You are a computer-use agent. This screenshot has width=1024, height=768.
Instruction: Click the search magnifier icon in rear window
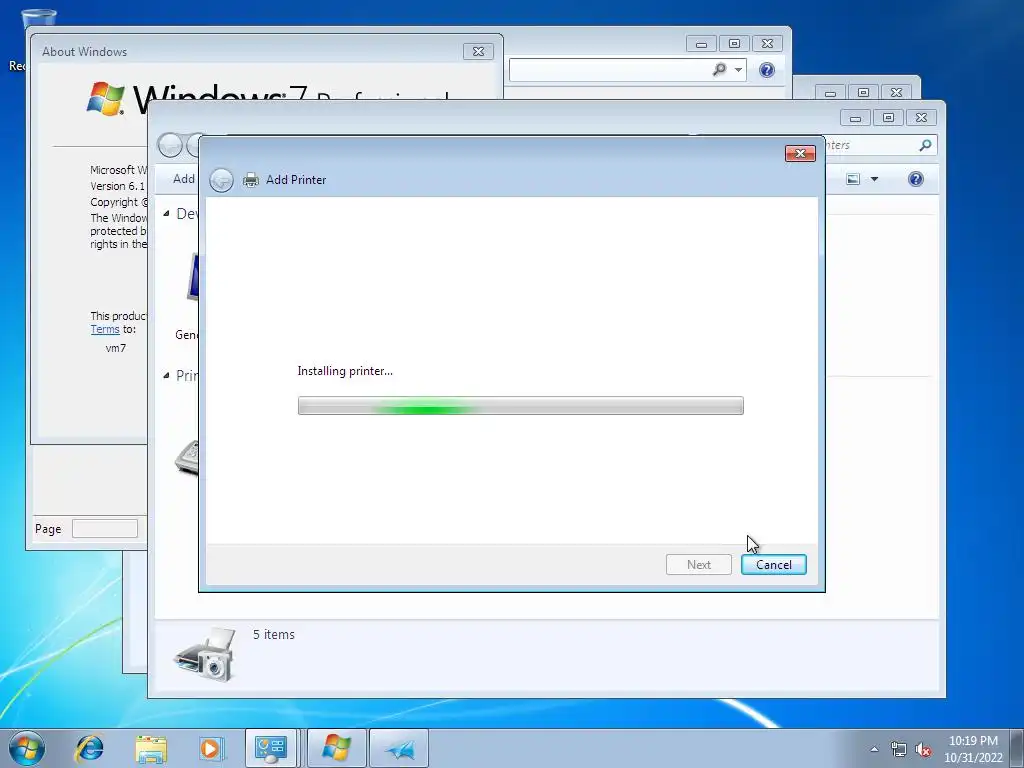click(719, 69)
